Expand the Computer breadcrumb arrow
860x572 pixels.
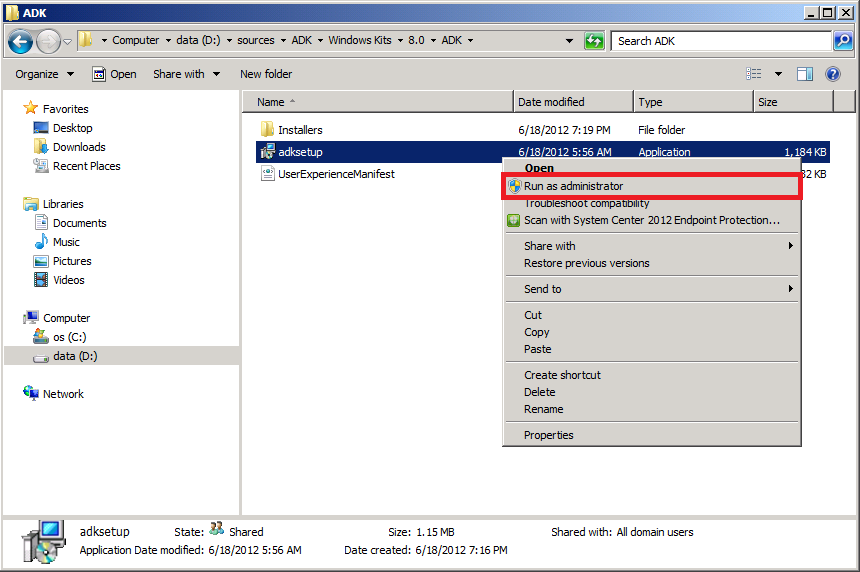168,41
